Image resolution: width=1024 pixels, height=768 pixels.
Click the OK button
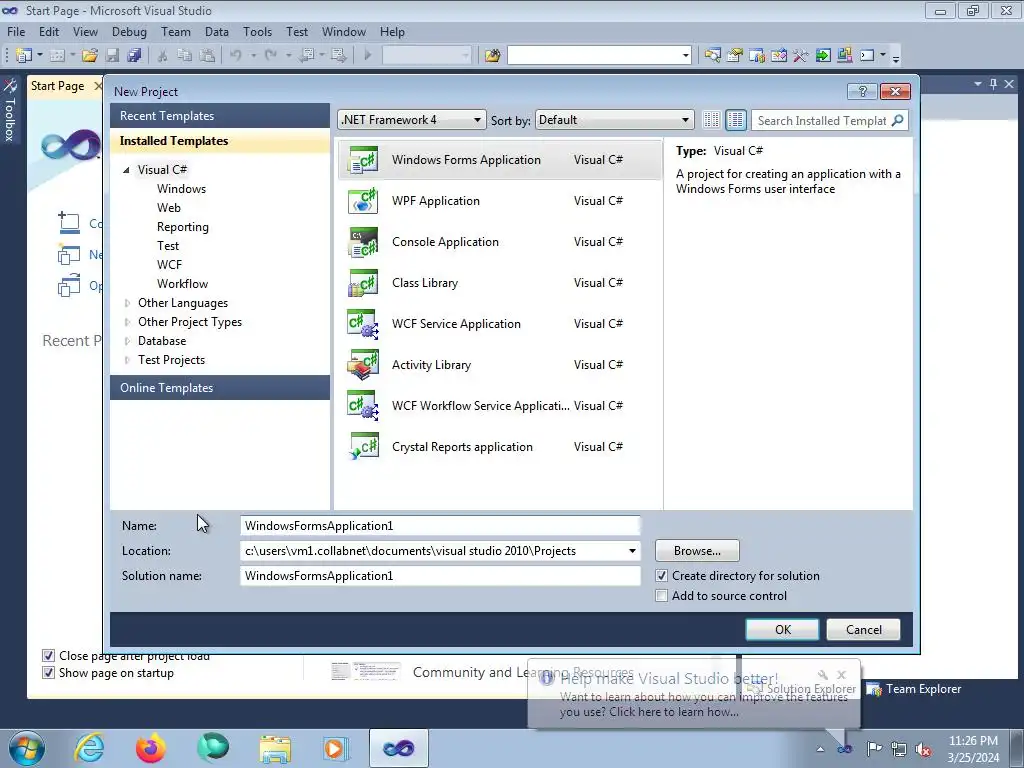click(782, 630)
